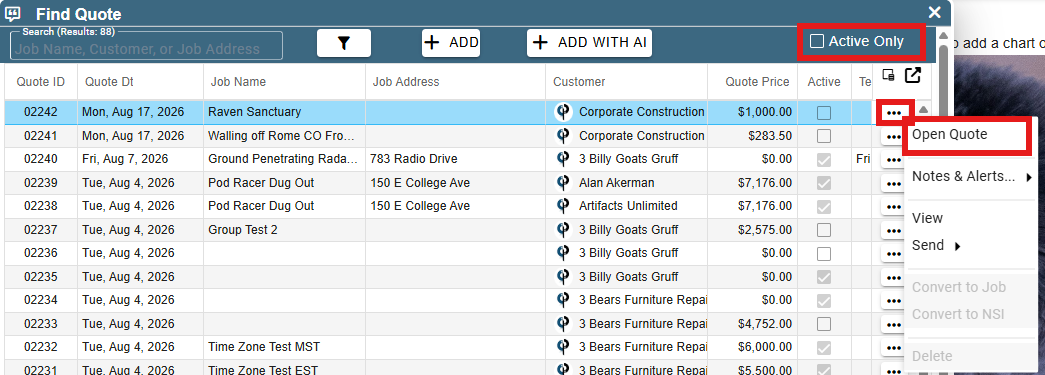Click the open-in-new-window export icon

912,75
